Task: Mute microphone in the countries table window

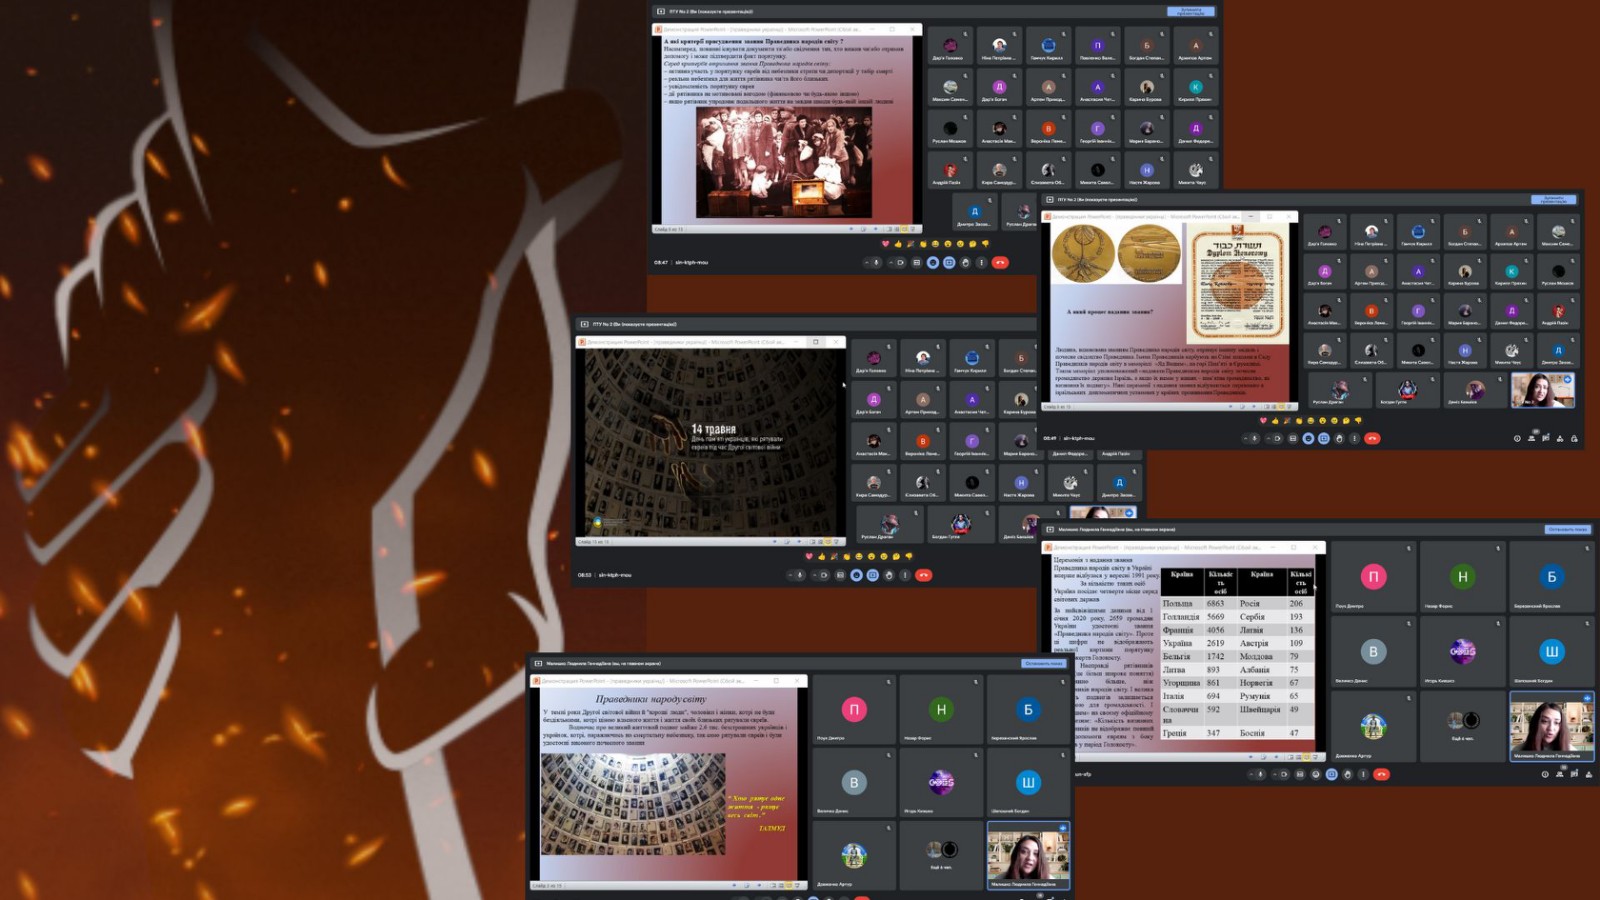Action: coord(1261,774)
